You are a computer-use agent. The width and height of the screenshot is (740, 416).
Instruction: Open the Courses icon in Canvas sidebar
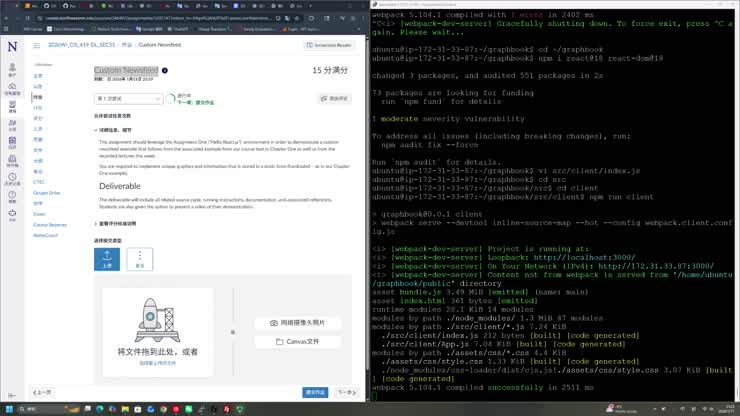[x=12, y=107]
